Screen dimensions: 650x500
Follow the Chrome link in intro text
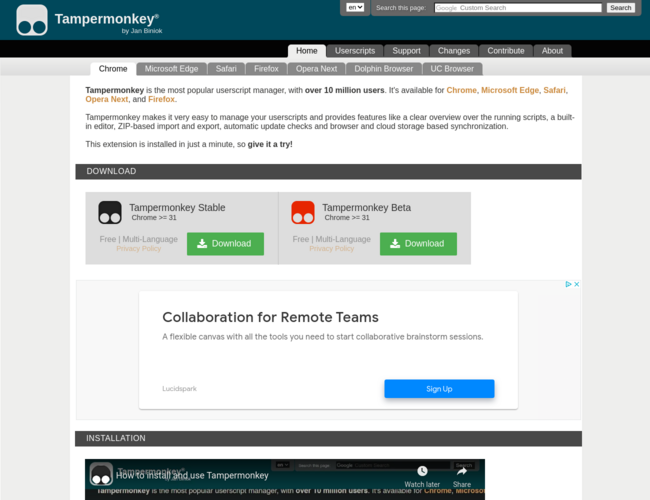pyautogui.click(x=461, y=90)
